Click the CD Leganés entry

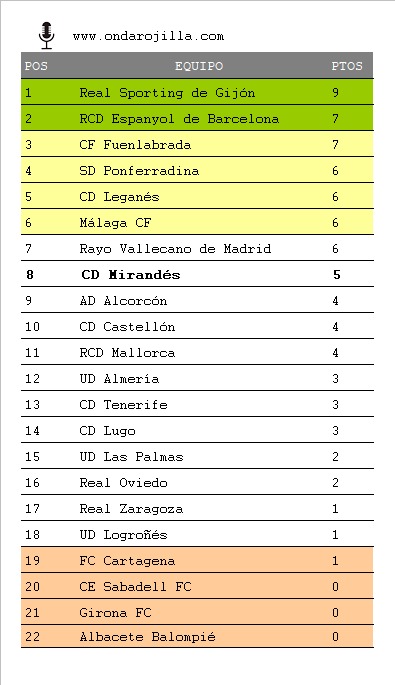(x=119, y=197)
